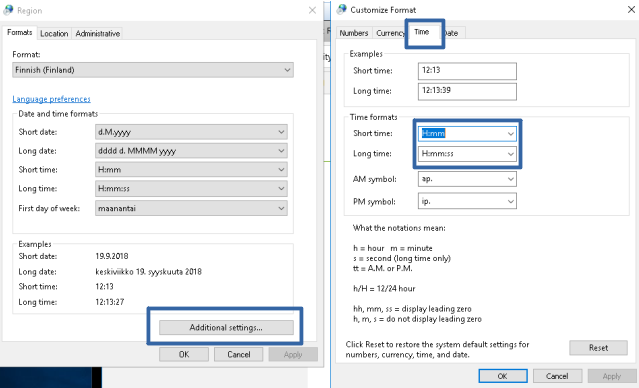Open the Date tab in Customize Format
The image size is (639, 388).
(x=452, y=33)
